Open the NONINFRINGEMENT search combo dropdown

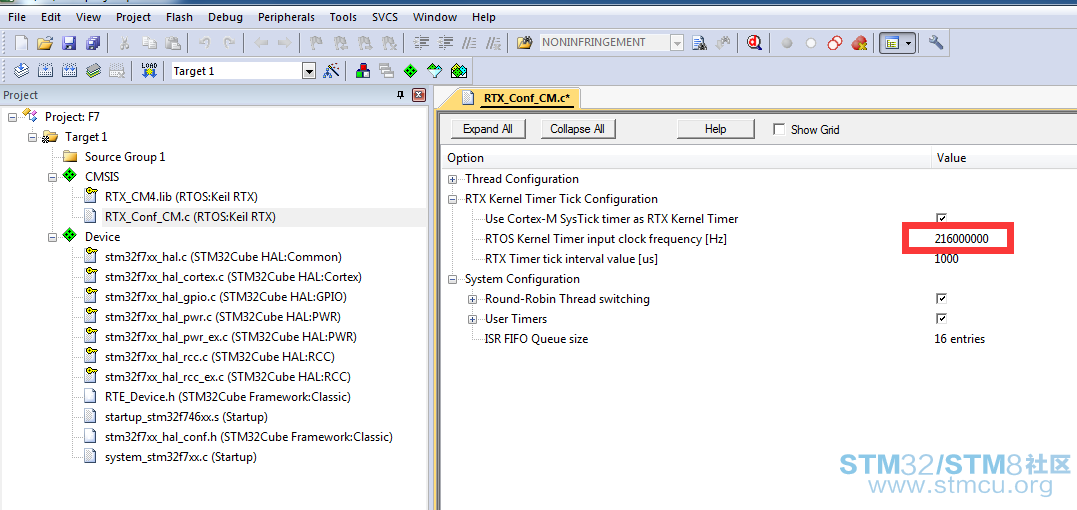pos(677,43)
